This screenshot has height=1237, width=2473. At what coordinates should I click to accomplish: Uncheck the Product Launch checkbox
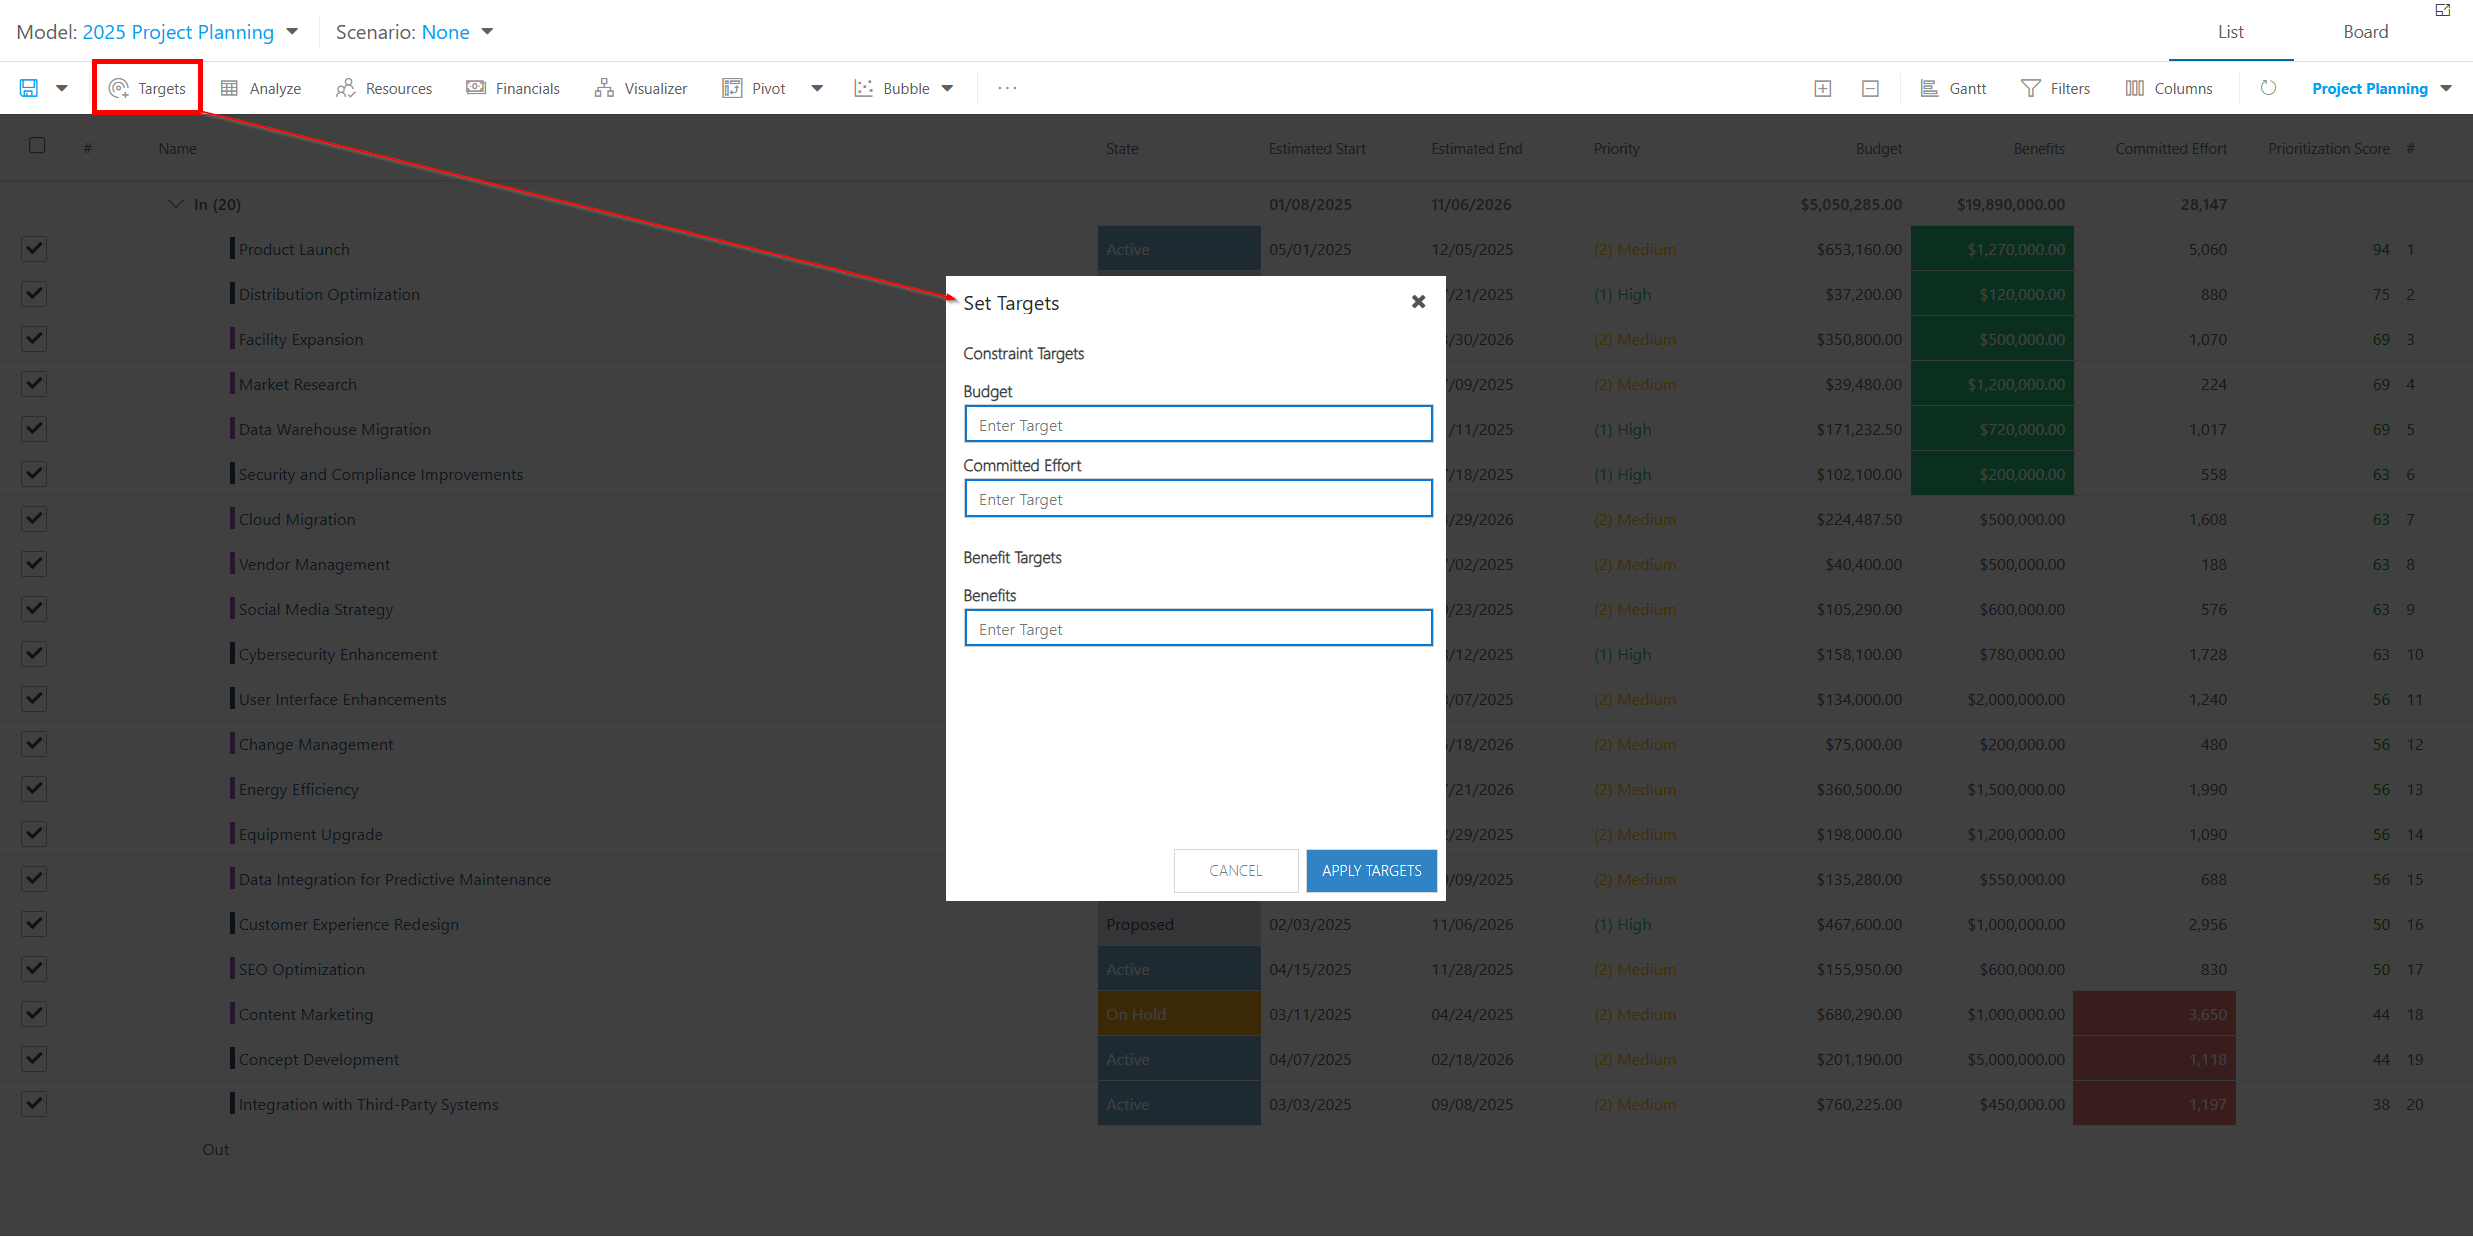tap(34, 249)
